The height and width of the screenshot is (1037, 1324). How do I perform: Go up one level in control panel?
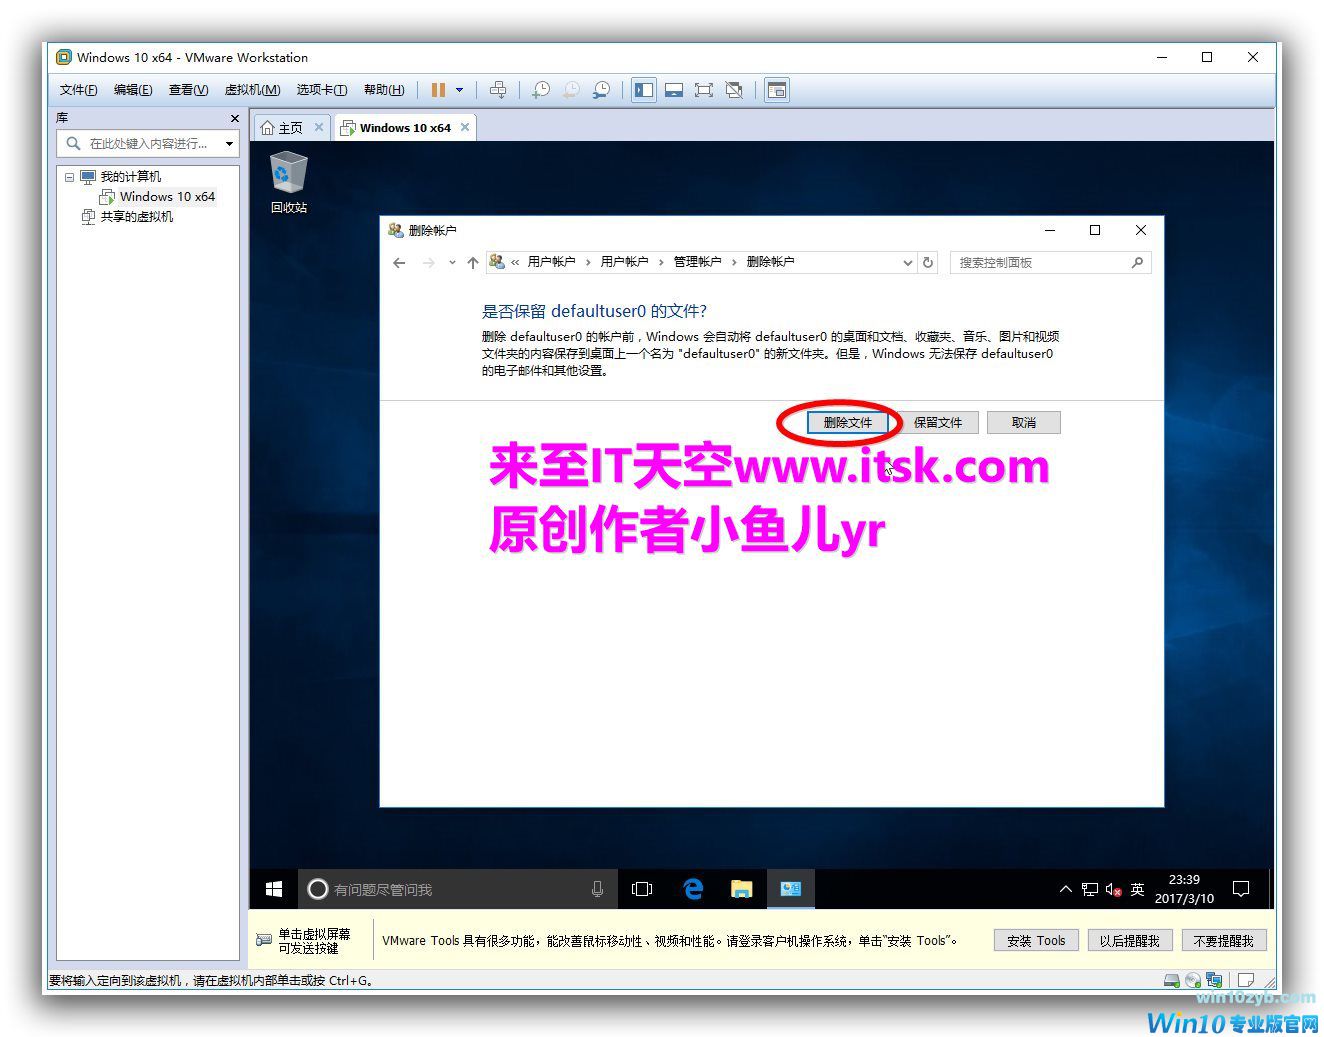click(x=473, y=263)
